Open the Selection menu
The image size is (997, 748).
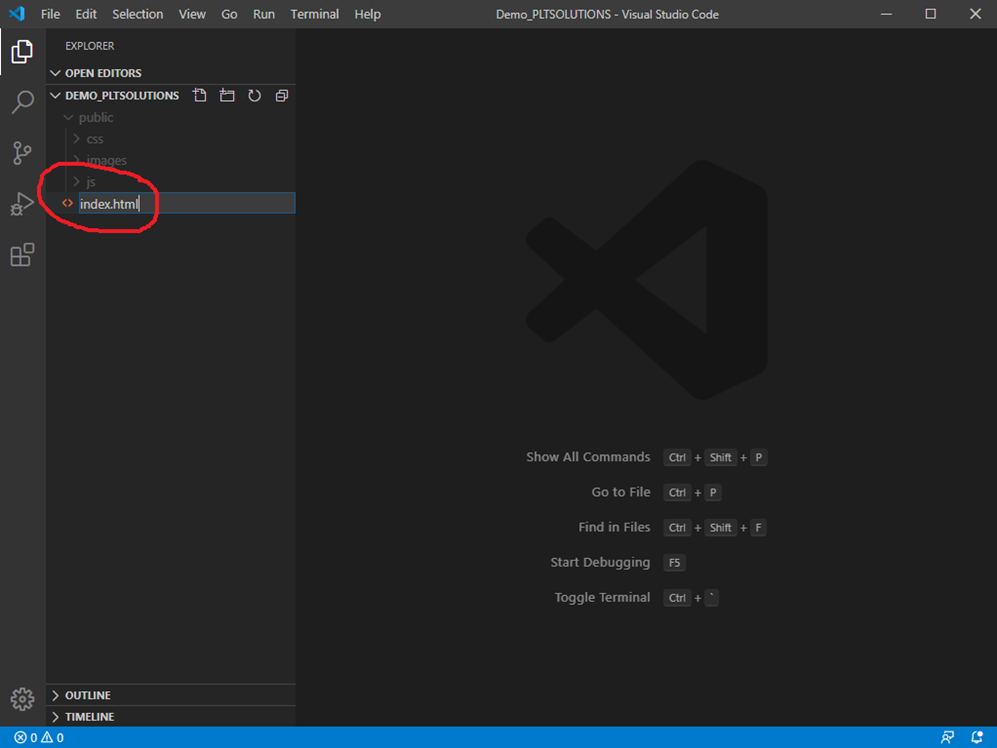point(137,14)
